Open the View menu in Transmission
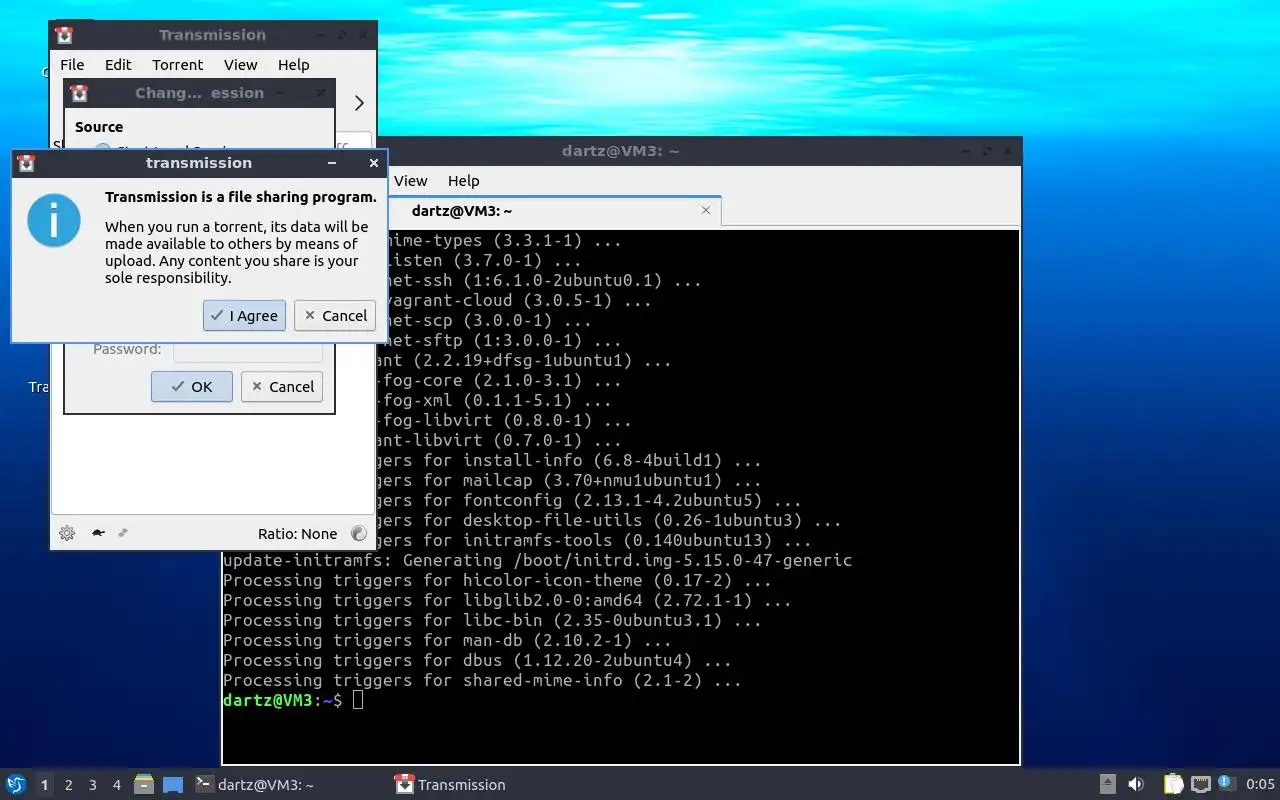The width and height of the screenshot is (1280, 800). point(240,64)
